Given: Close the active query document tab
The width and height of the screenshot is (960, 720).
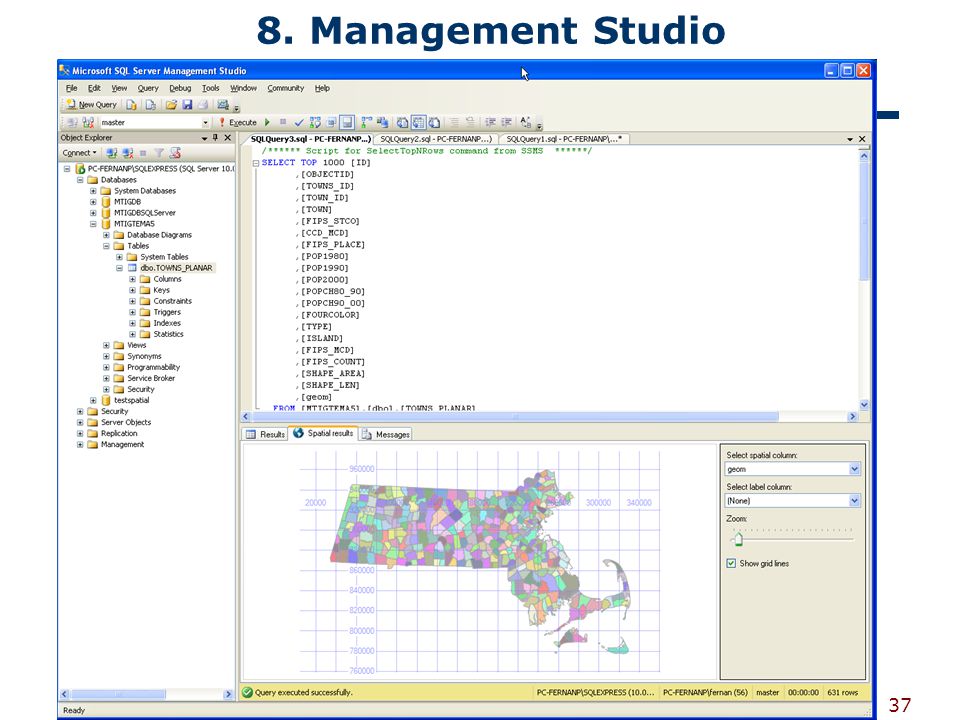Looking at the screenshot, I should (x=862, y=139).
